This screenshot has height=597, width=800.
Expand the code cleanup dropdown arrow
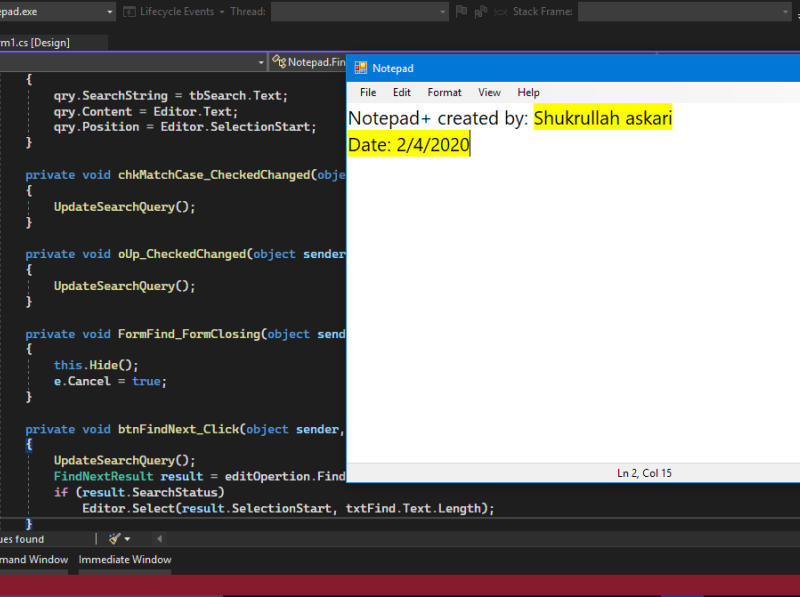127,539
